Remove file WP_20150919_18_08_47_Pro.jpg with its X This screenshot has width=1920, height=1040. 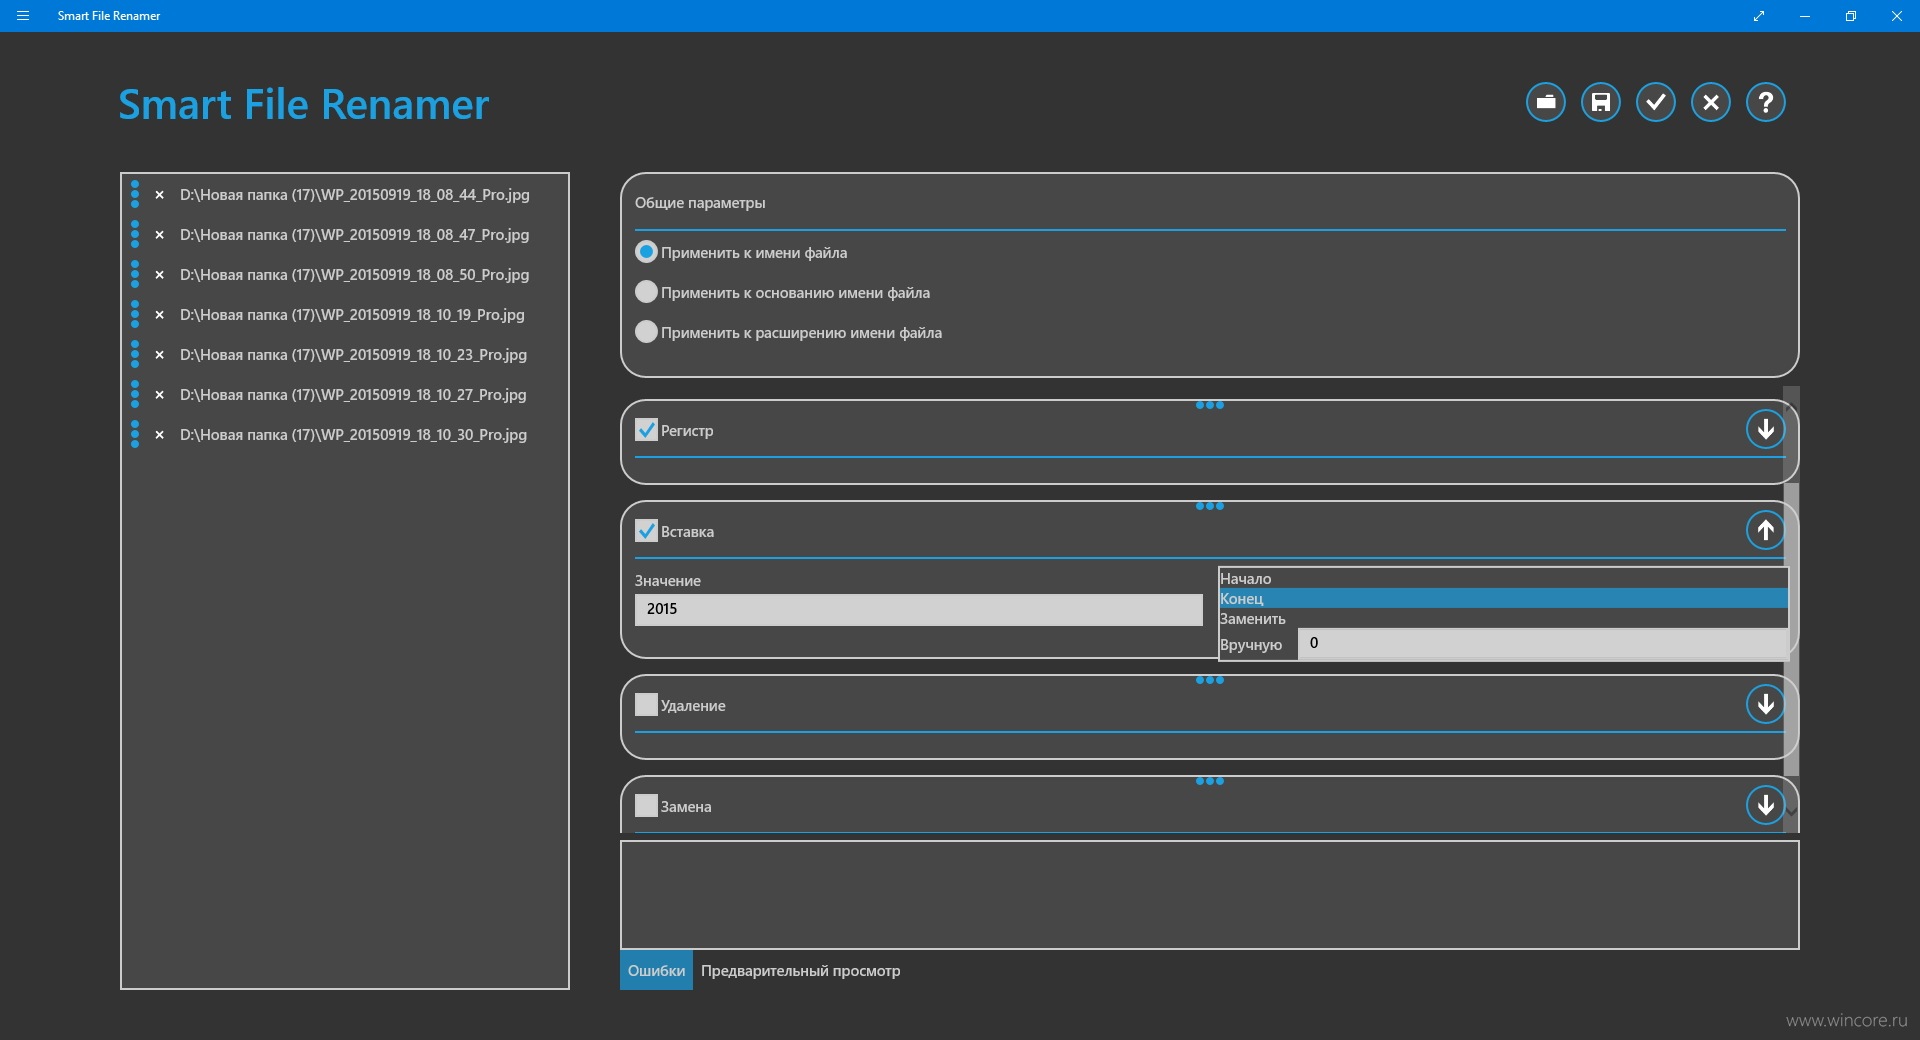159,235
